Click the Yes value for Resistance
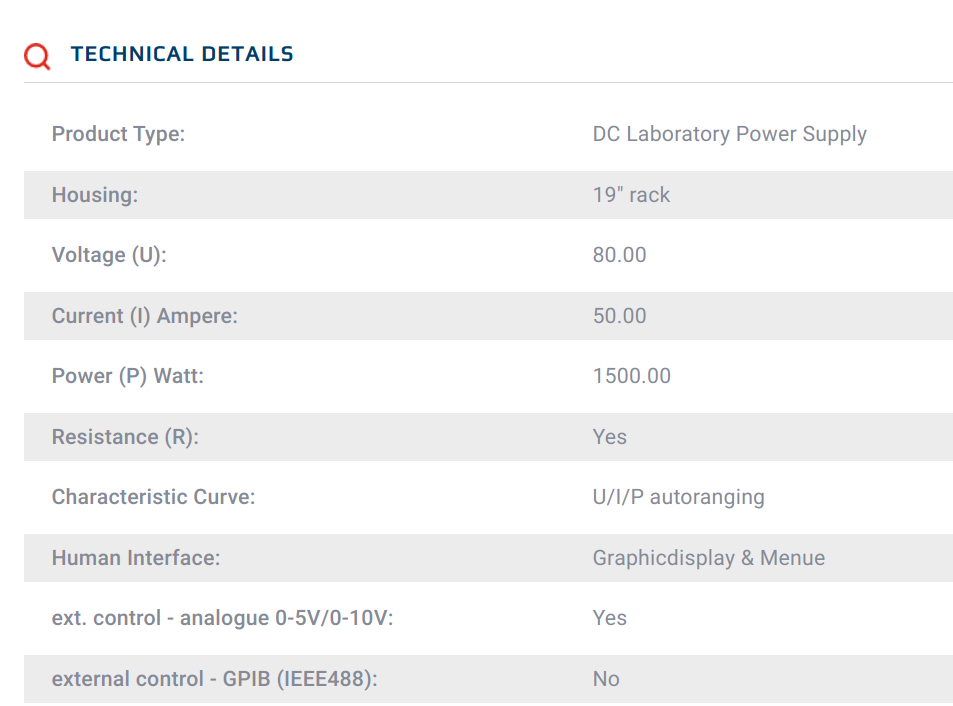 pyautogui.click(x=610, y=437)
